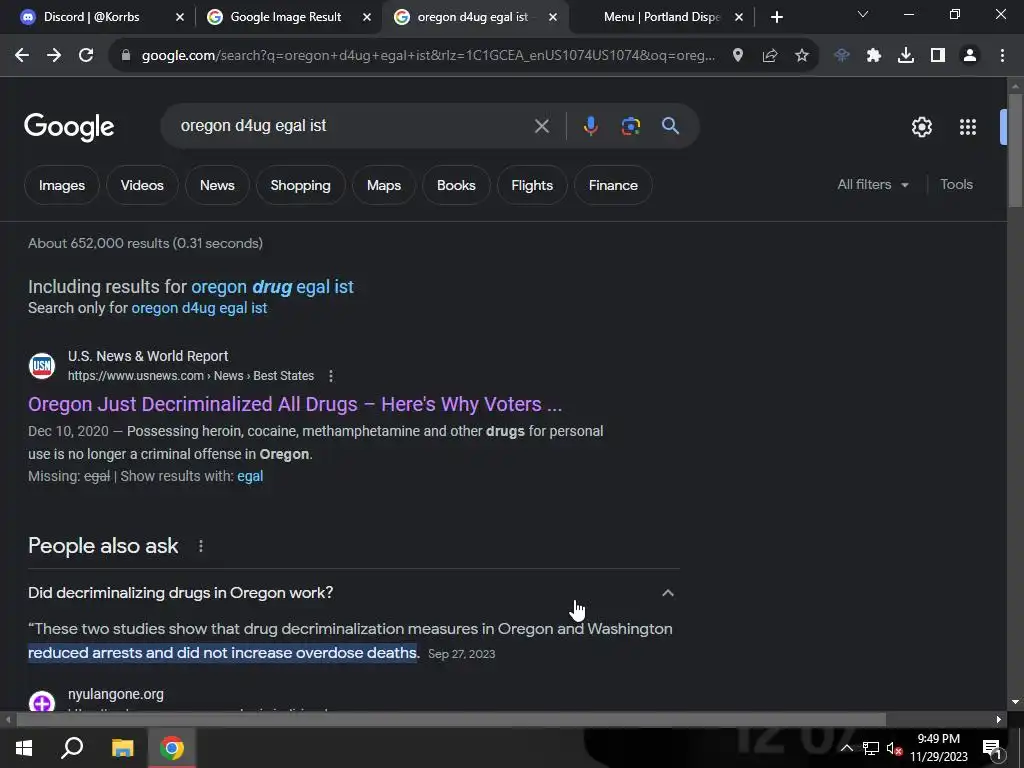1024x768 pixels.
Task: Open search Tools
Action: coord(956,185)
